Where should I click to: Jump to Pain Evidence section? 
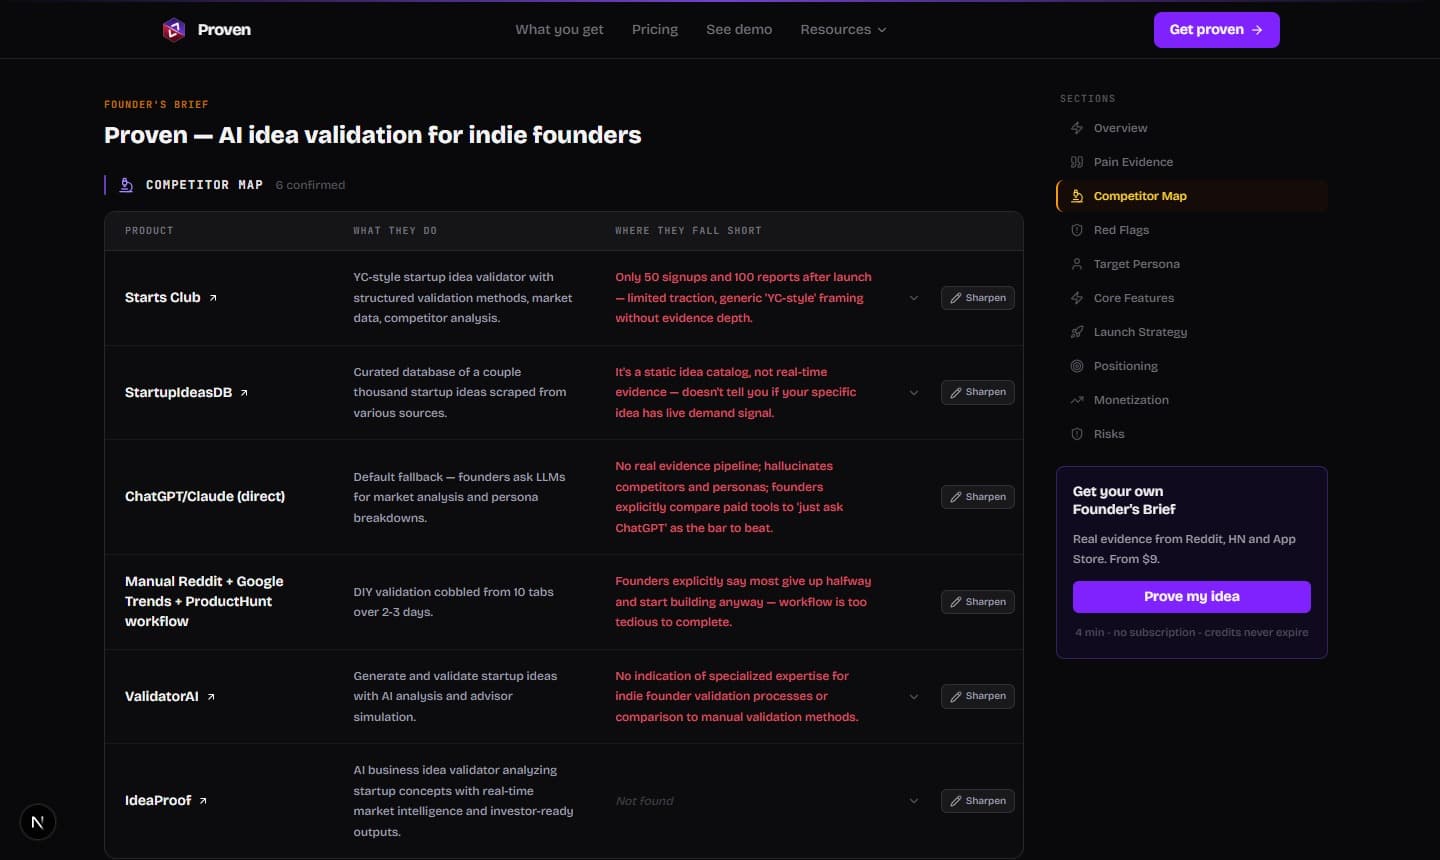click(1192, 162)
